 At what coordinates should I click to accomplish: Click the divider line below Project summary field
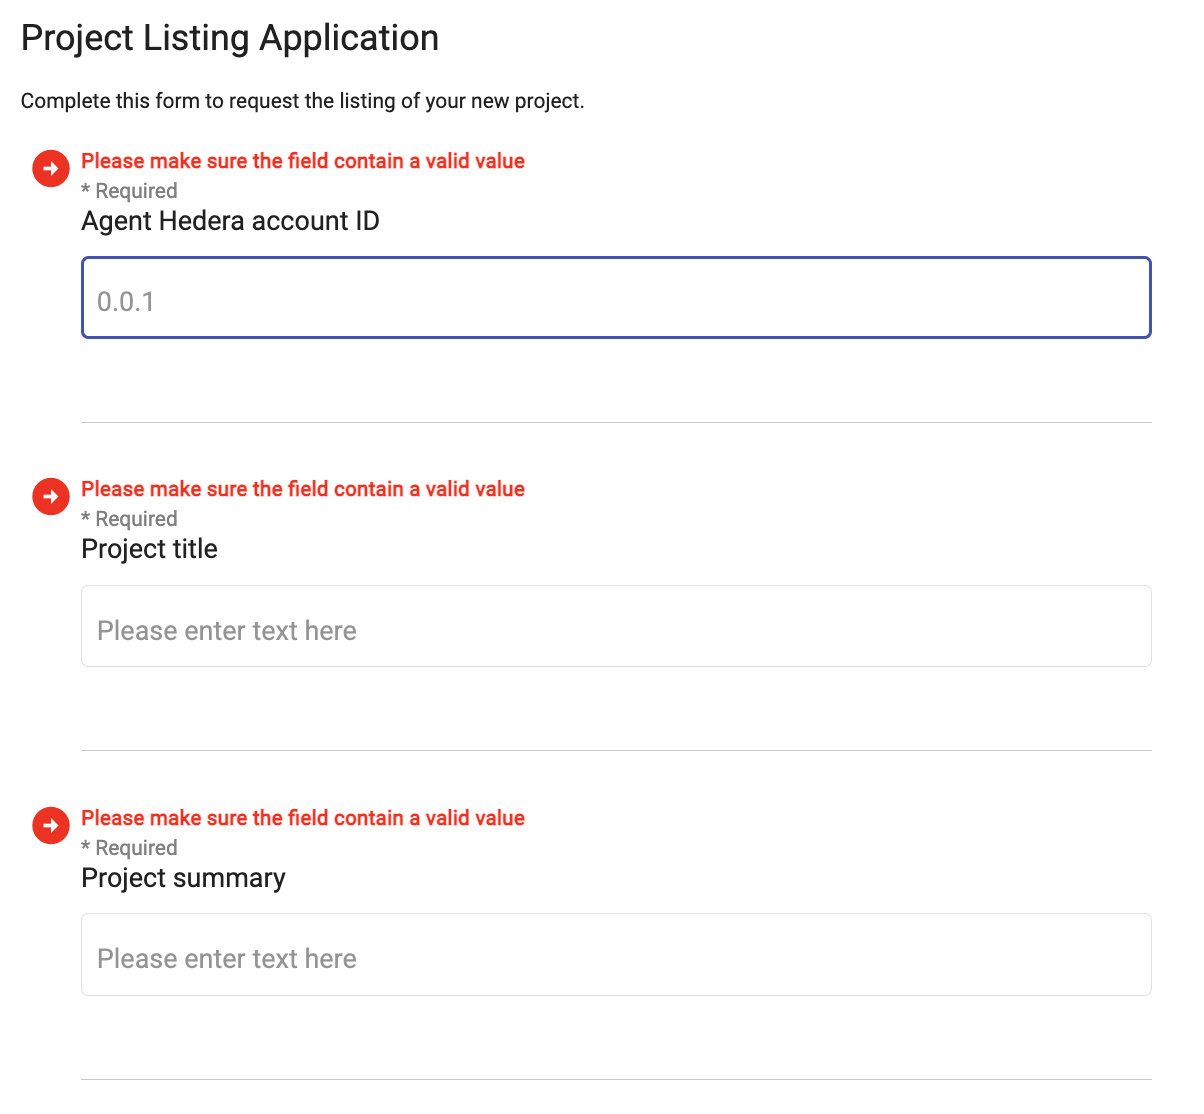tap(616, 1079)
